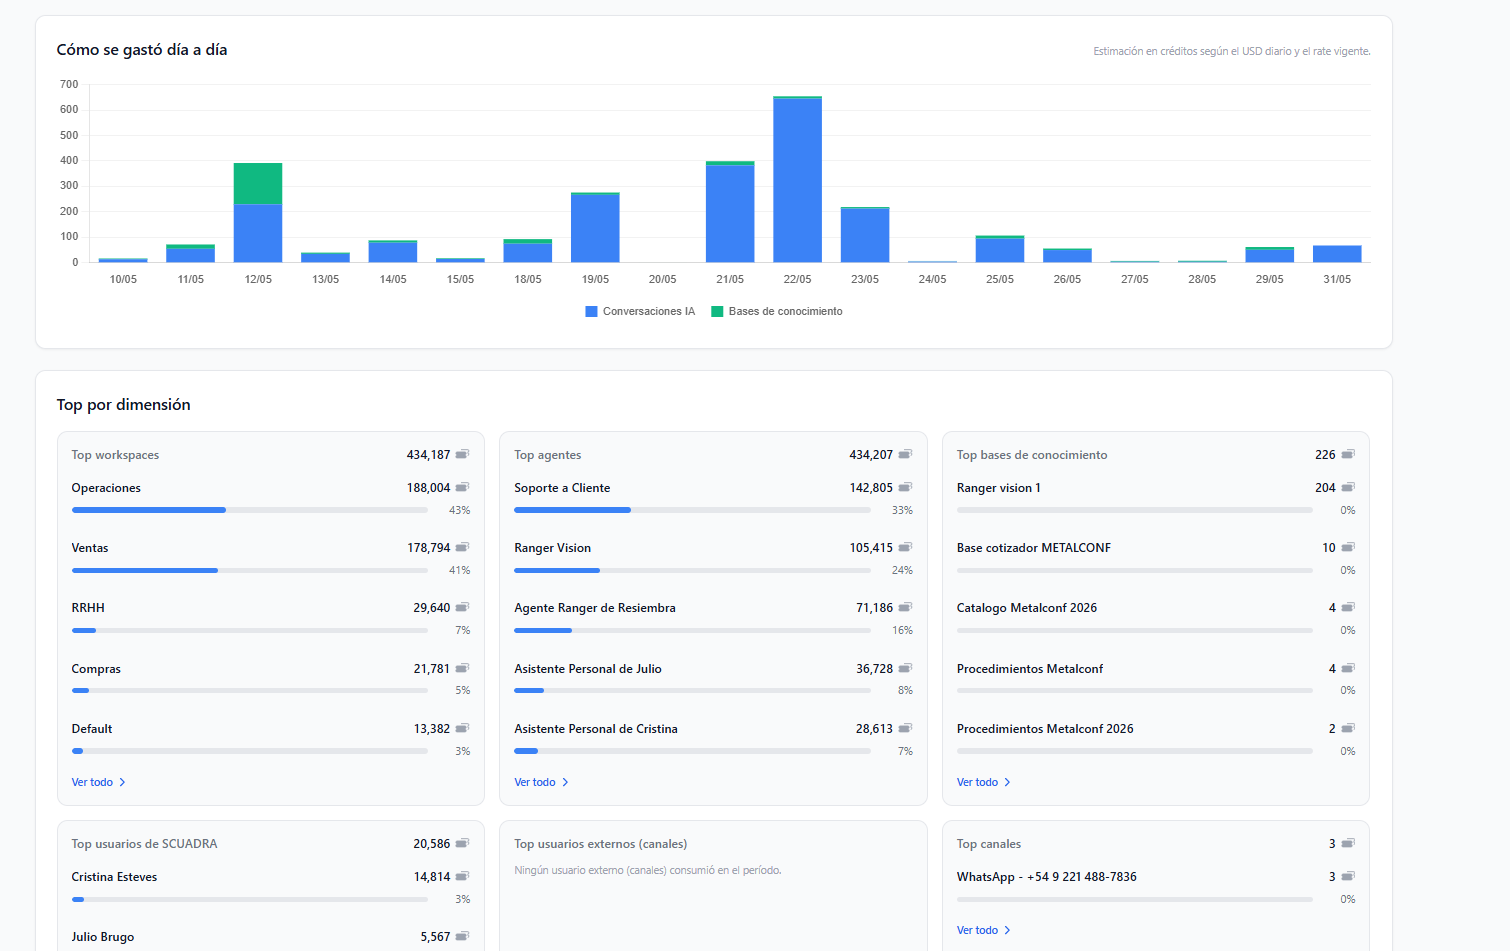Click the blue bar for 19/05 in the chart
This screenshot has width=1510, height=951.
tap(595, 228)
